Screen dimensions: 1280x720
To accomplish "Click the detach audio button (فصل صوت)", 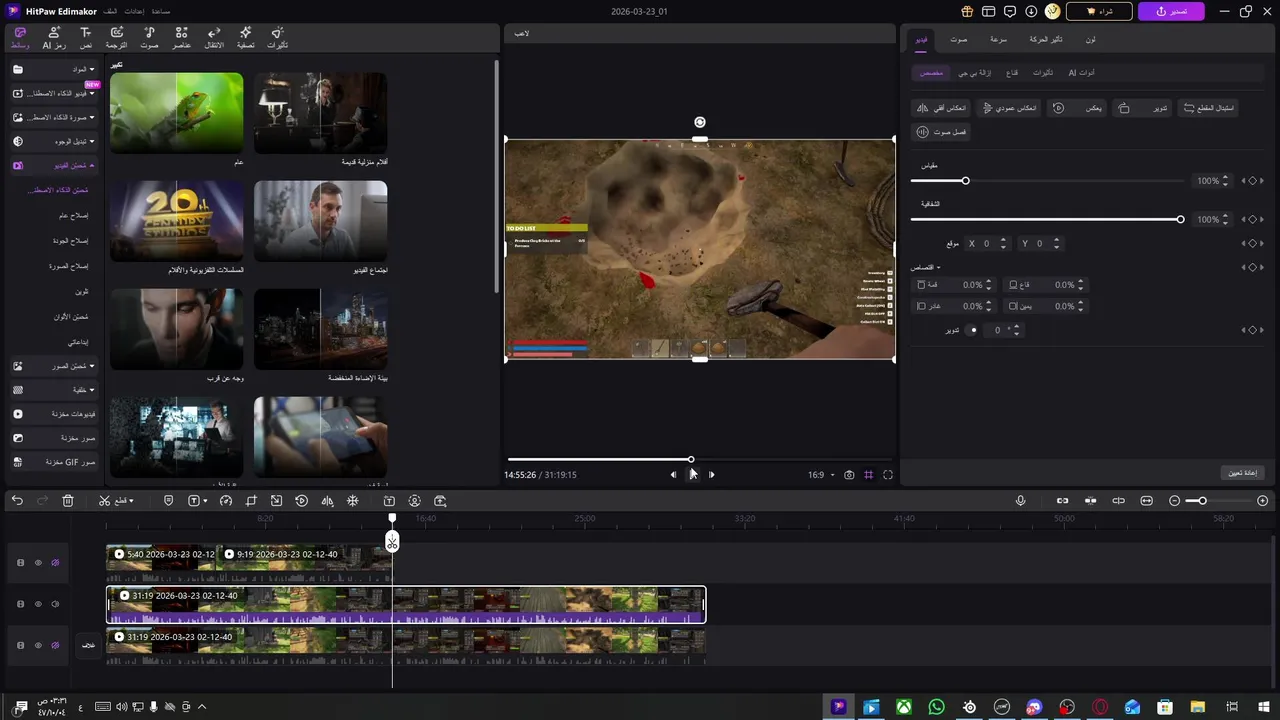I will point(941,132).
